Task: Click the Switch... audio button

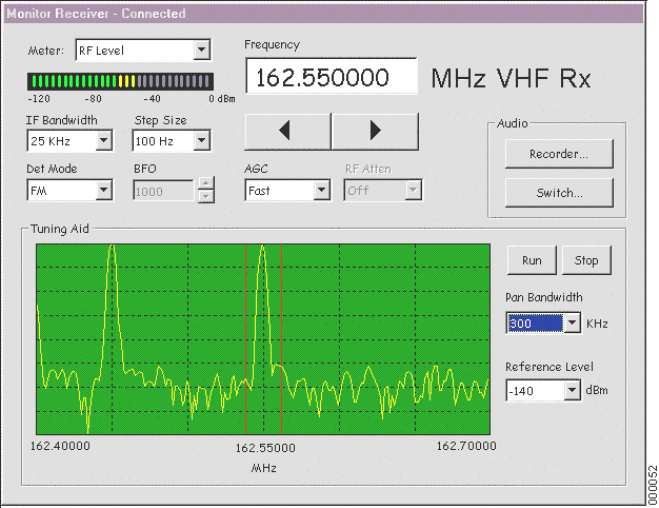Action: [559, 193]
